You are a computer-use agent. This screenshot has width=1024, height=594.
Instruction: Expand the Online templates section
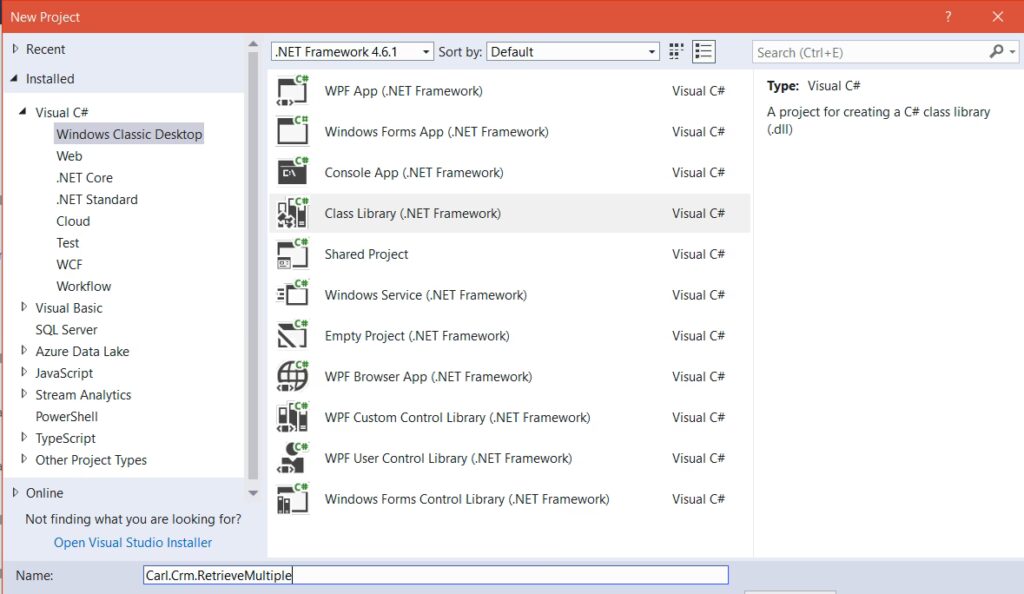(15, 493)
